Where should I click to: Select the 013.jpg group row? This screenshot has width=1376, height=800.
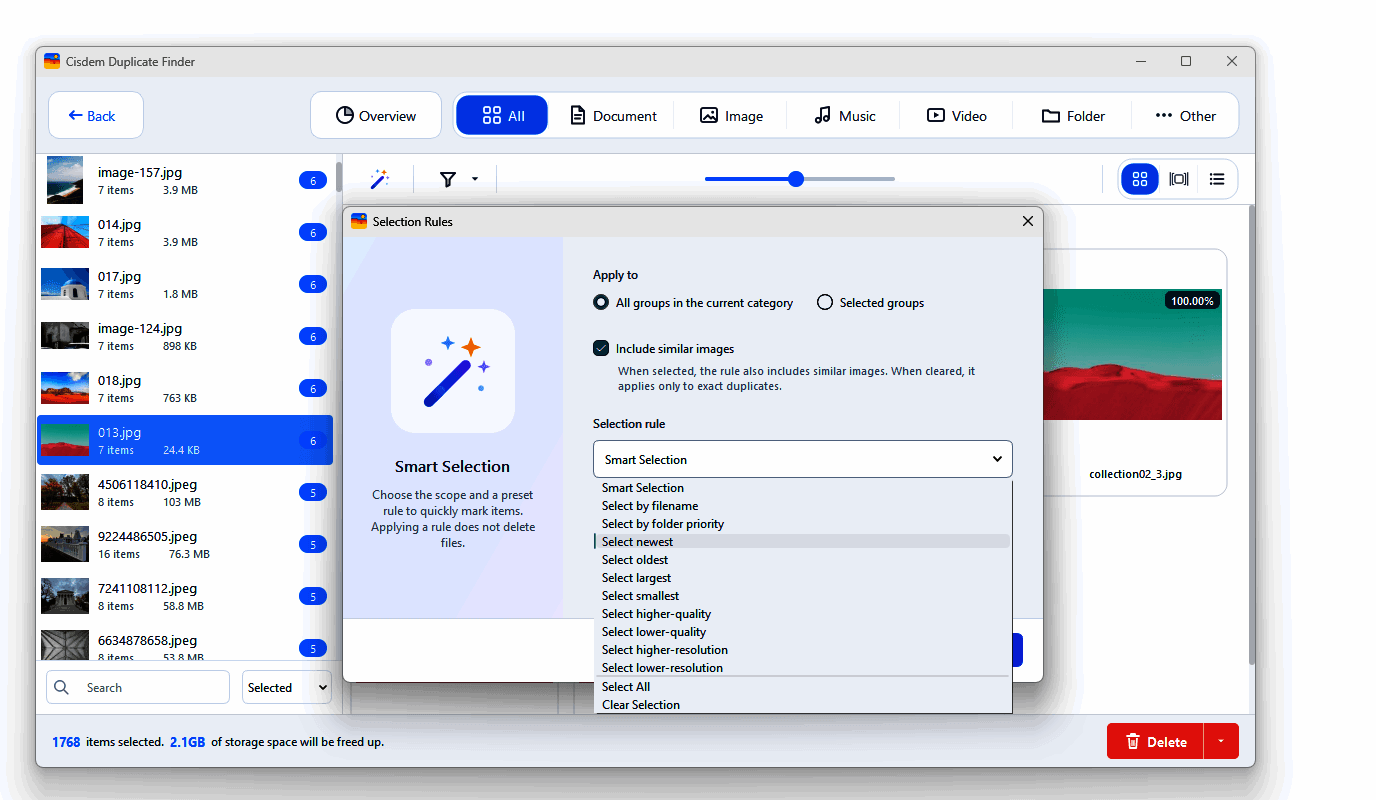pos(185,440)
